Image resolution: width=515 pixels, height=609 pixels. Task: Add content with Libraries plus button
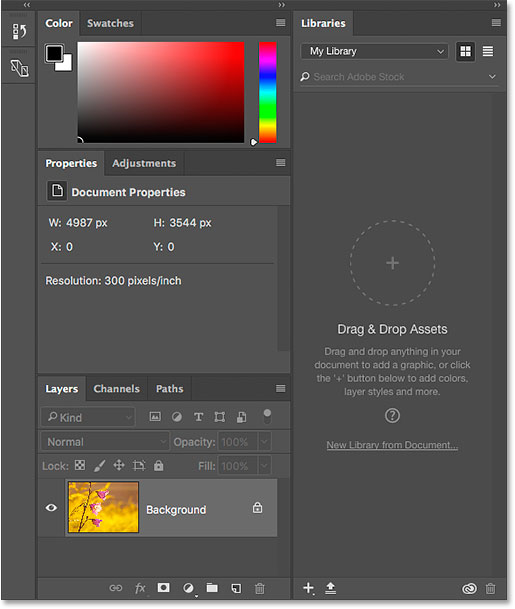tap(308, 588)
